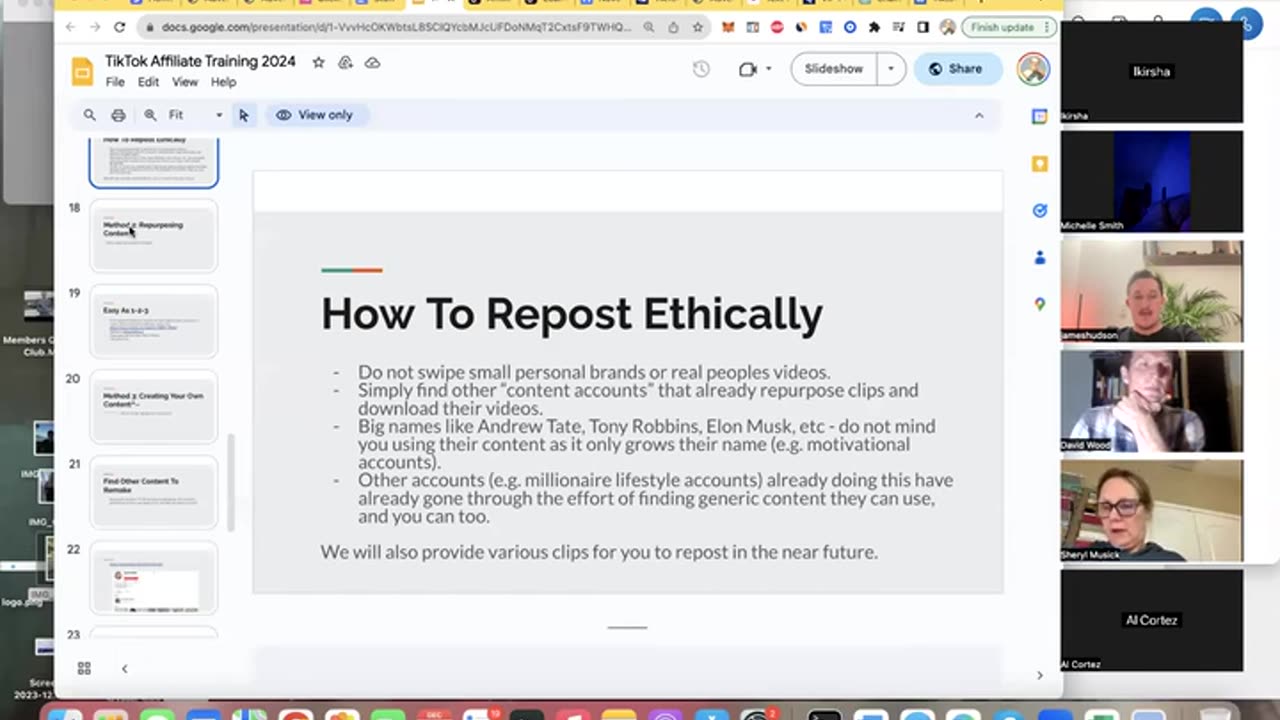Print the presentation

tap(118, 115)
